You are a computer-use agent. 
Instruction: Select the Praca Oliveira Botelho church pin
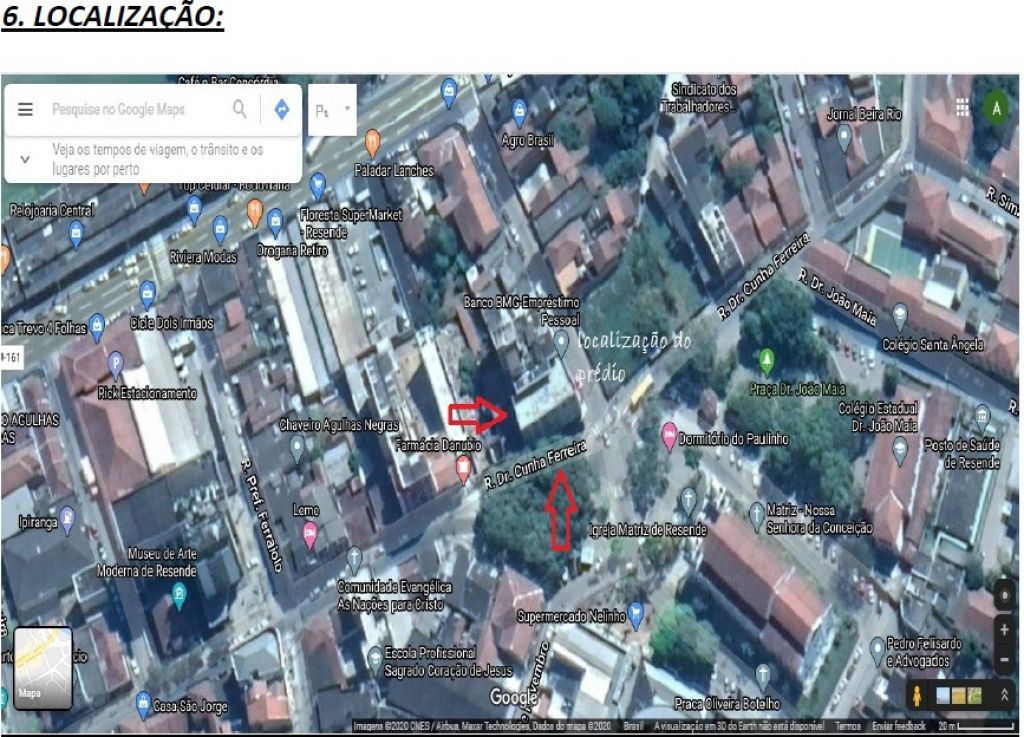[x=763, y=678]
